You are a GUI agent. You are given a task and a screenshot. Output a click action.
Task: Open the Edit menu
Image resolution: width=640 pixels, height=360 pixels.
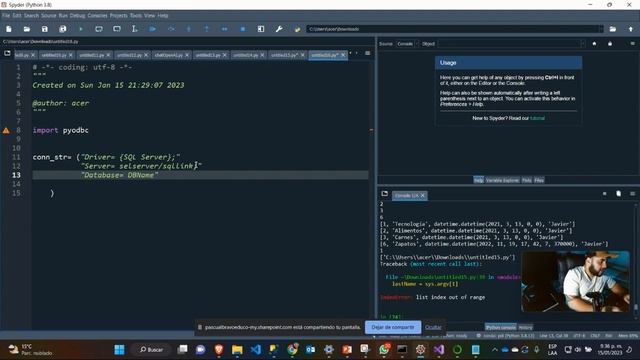[x=17, y=16]
